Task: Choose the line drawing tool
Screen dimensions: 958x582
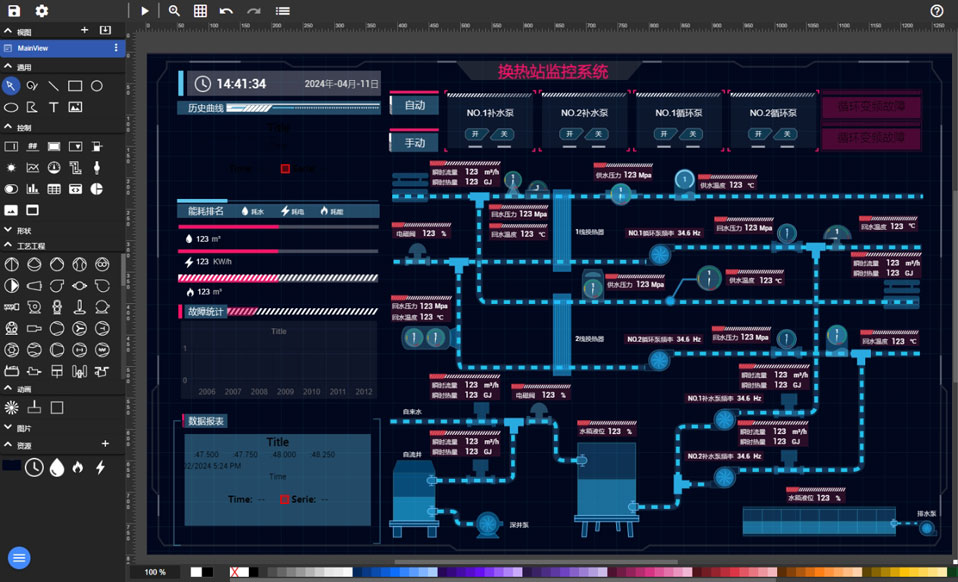Action: 54,87
